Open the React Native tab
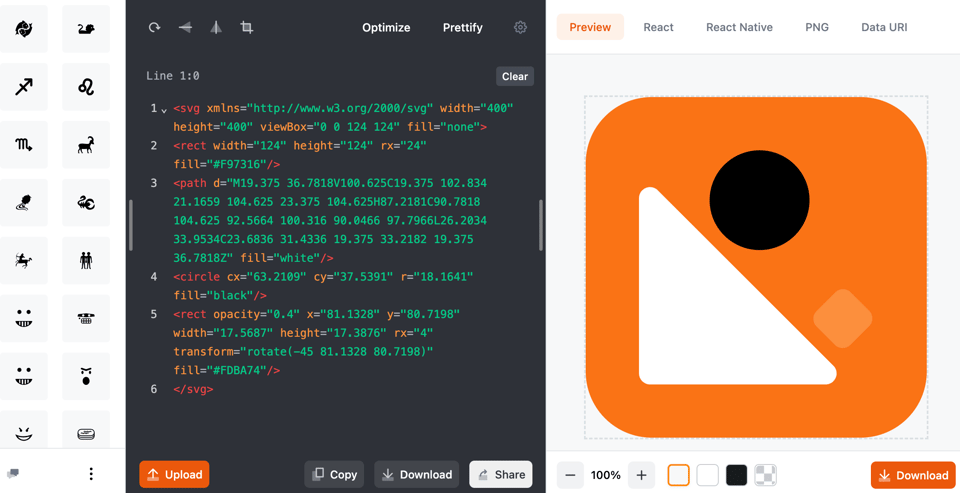Screen dimensions: 960x493 (739, 27)
